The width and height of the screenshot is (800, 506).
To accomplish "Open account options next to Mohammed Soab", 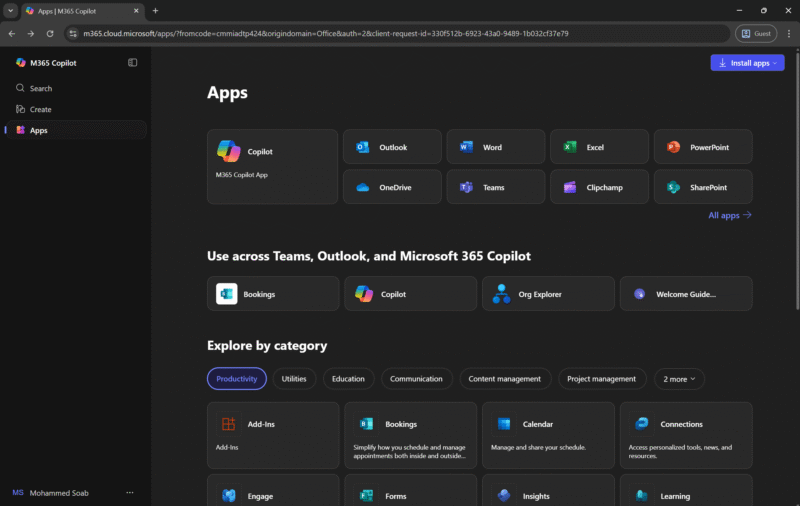I will pos(130,493).
